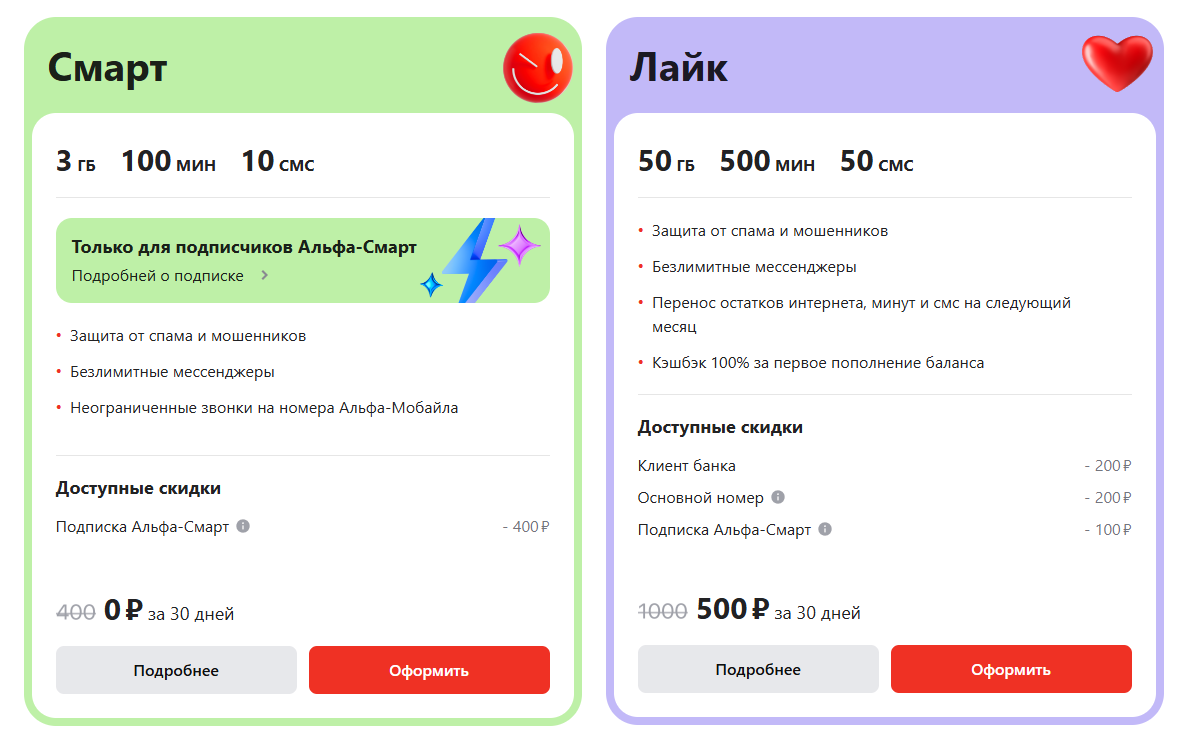Expand the chevron after Подробней о подписке

[264, 276]
